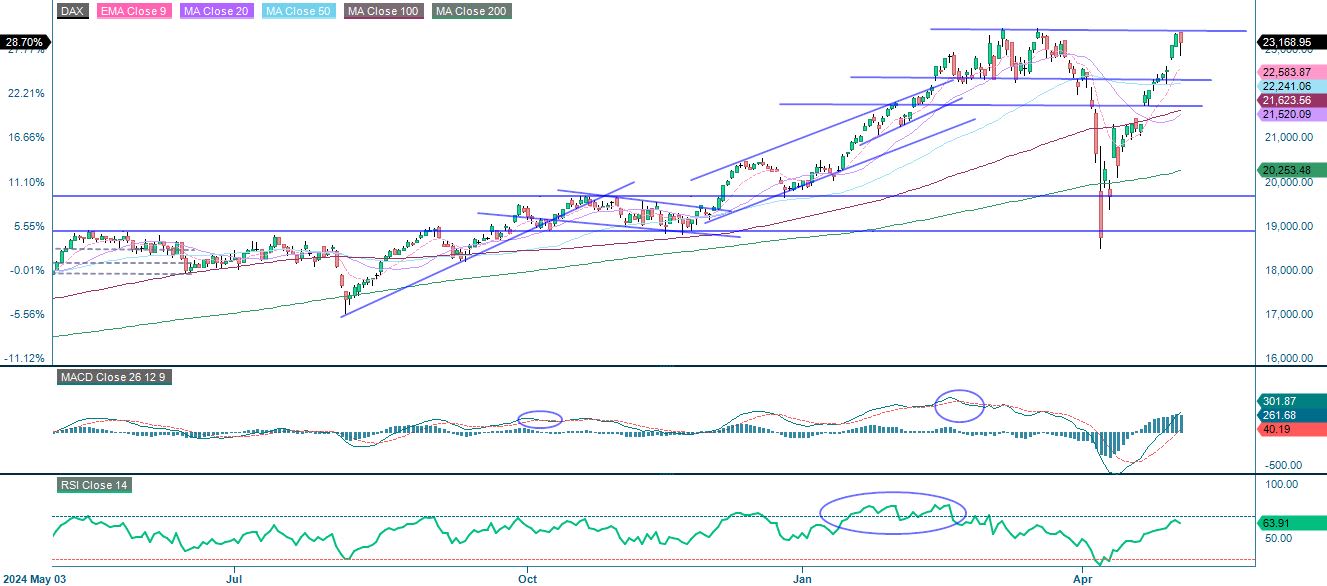Open the RSI Close 14 indicator label
This screenshot has width=1327, height=586.
94,486
